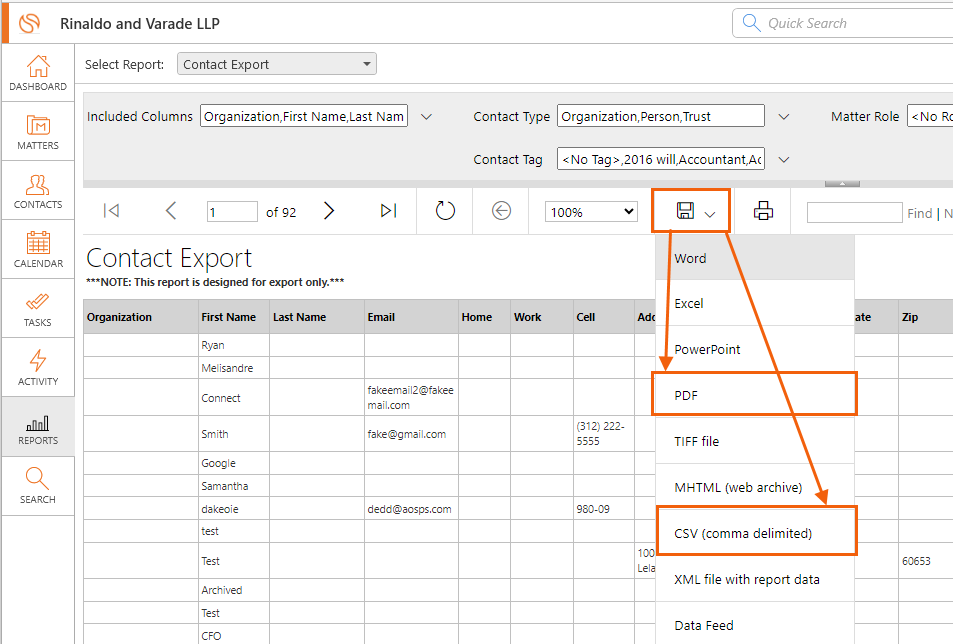The image size is (953, 644).
Task: Open the Select Report dropdown
Action: (277, 64)
